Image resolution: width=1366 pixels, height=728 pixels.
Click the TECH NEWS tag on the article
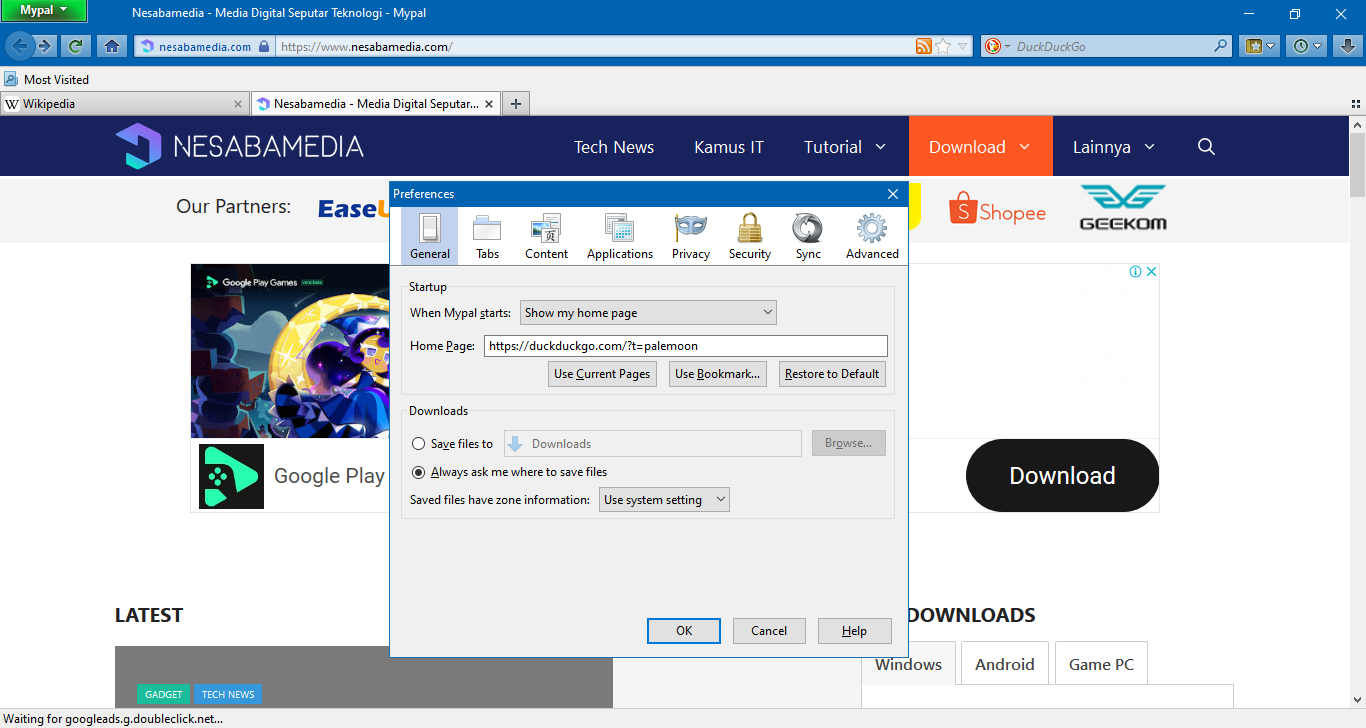coord(228,694)
